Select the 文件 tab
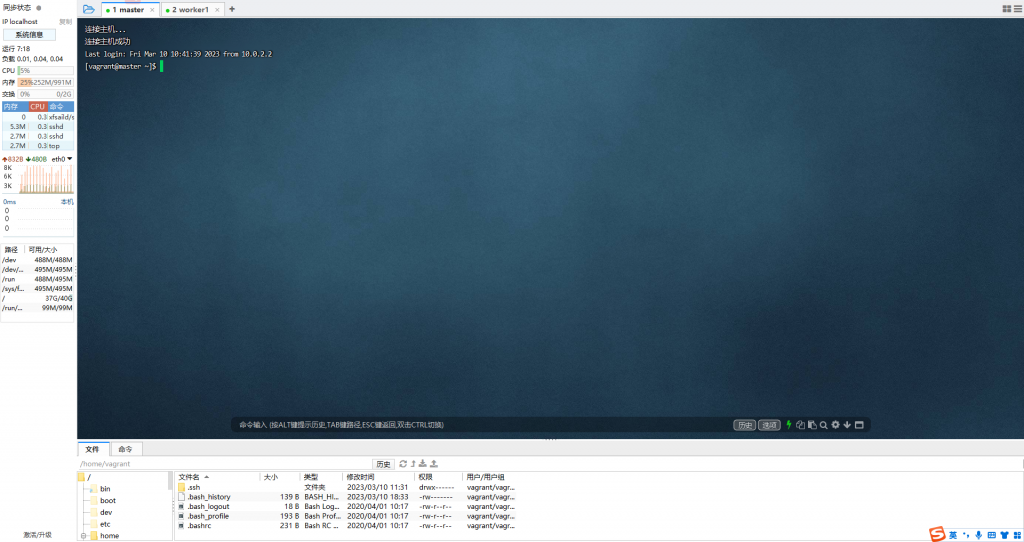 (x=93, y=449)
